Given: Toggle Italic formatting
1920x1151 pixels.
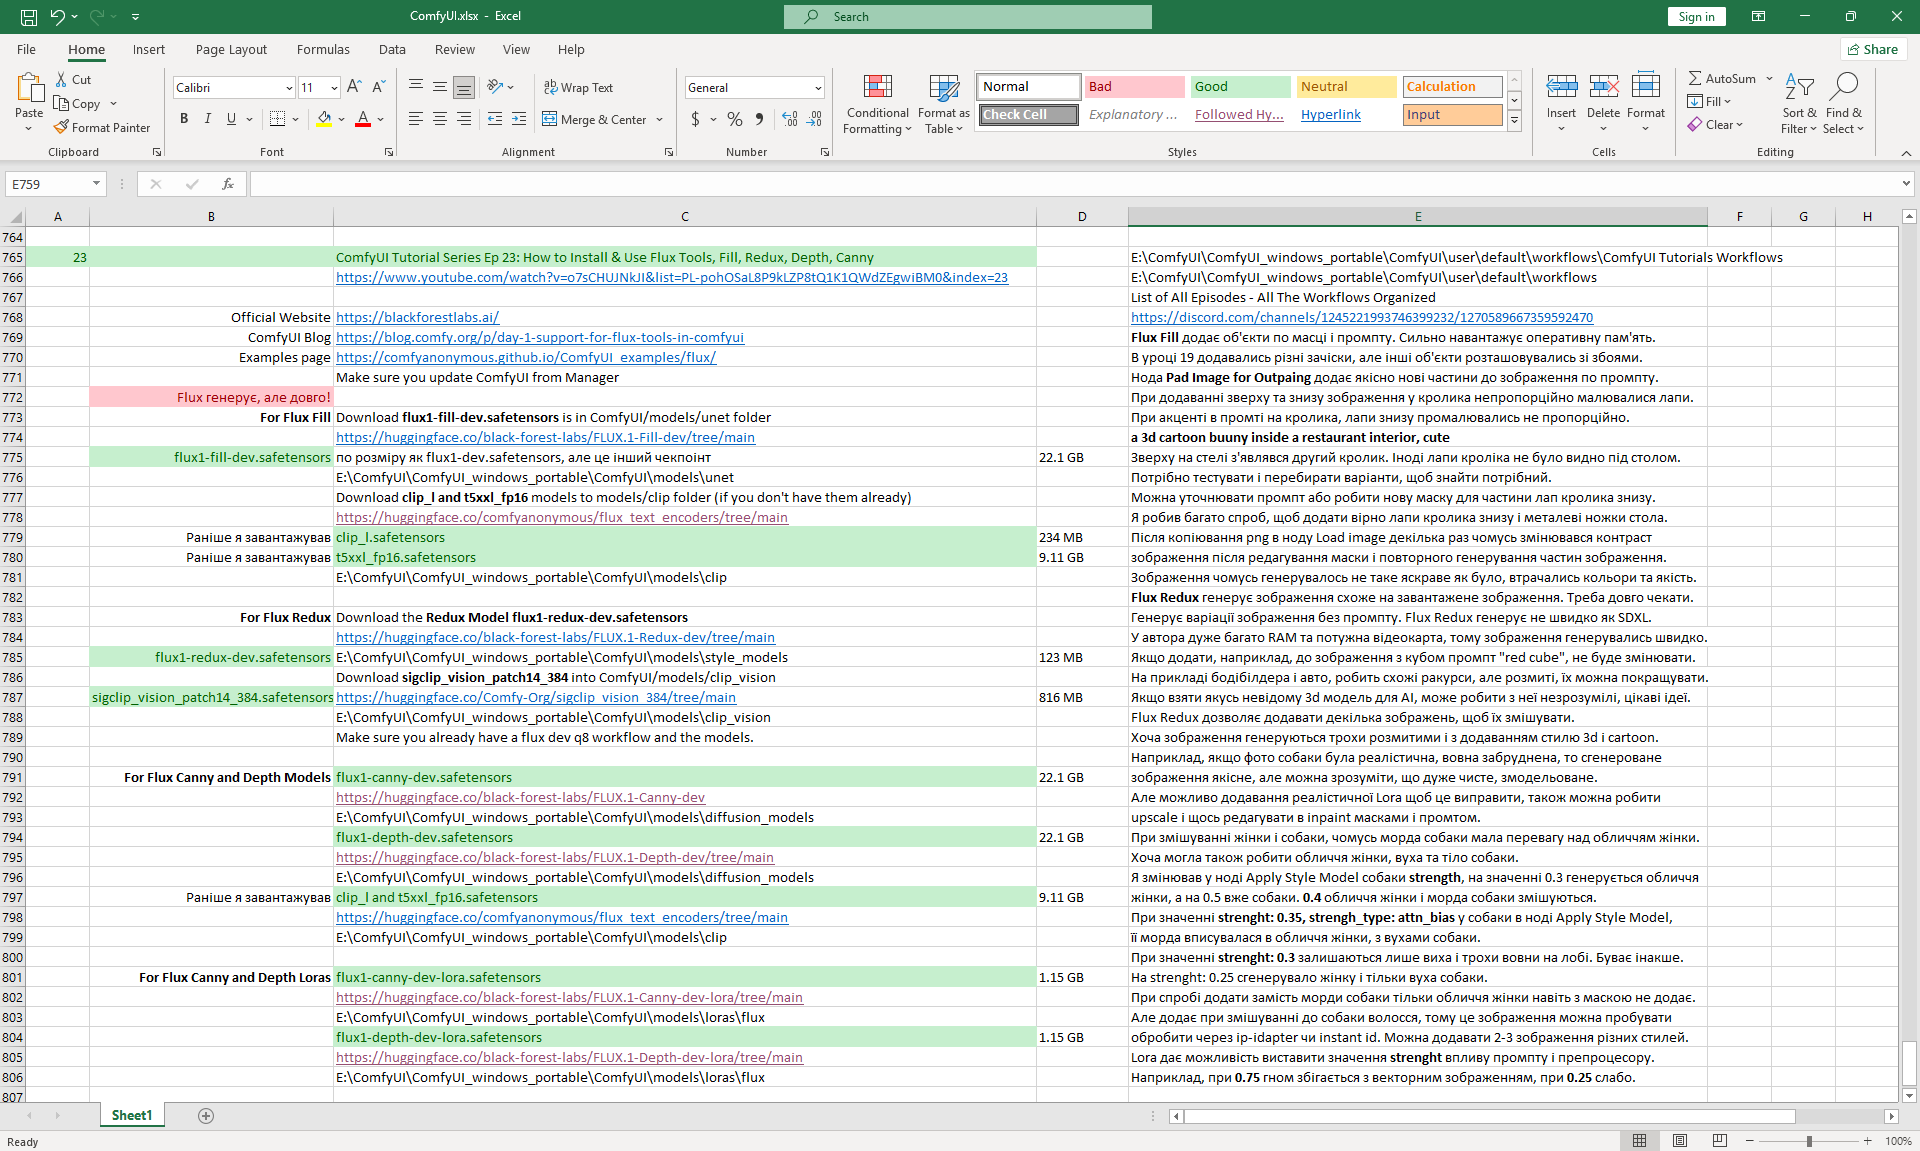Looking at the screenshot, I should tap(208, 119).
